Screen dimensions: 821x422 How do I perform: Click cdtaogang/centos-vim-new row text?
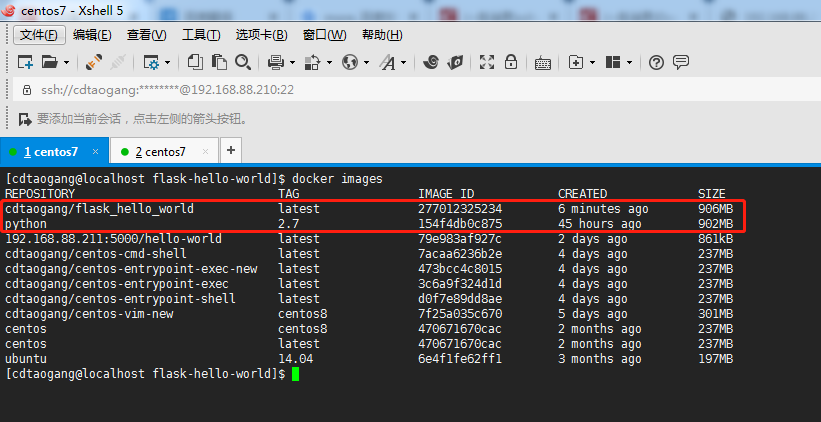(x=89, y=314)
